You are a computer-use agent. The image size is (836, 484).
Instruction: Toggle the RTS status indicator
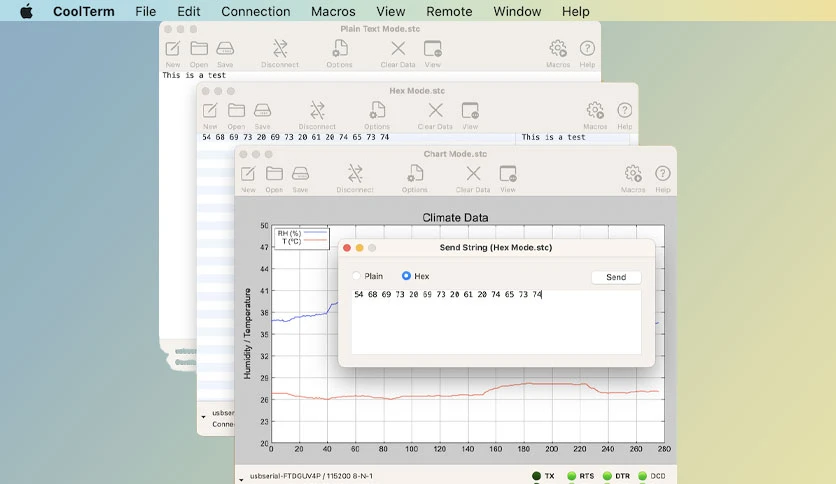click(x=572, y=476)
